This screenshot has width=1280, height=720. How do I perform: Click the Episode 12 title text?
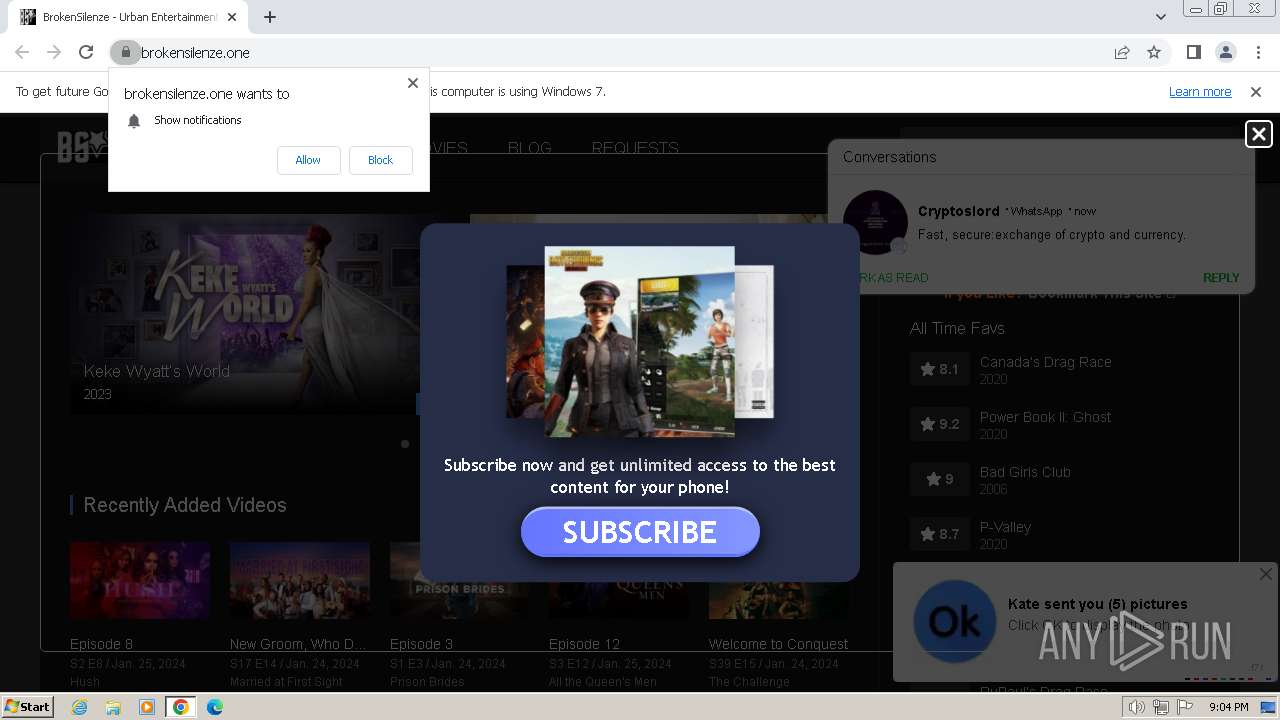[584, 644]
